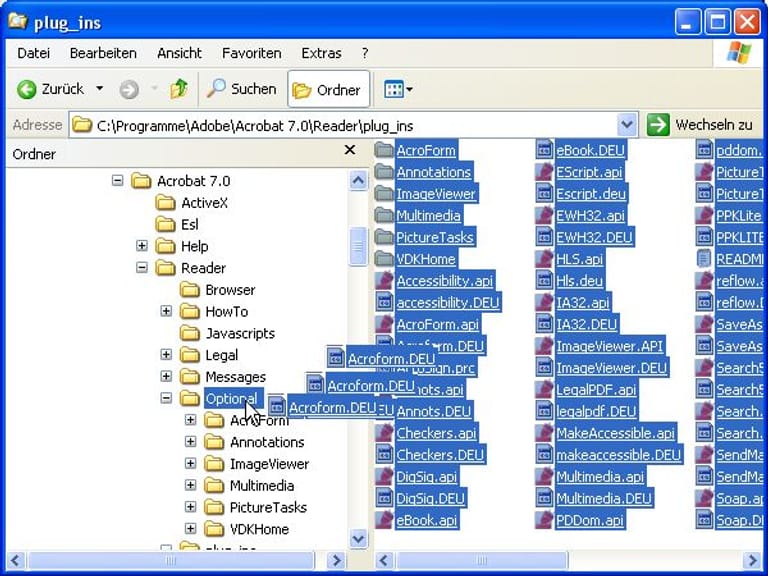
Task: Click the AcroForm folder icon in file list
Action: point(384,150)
